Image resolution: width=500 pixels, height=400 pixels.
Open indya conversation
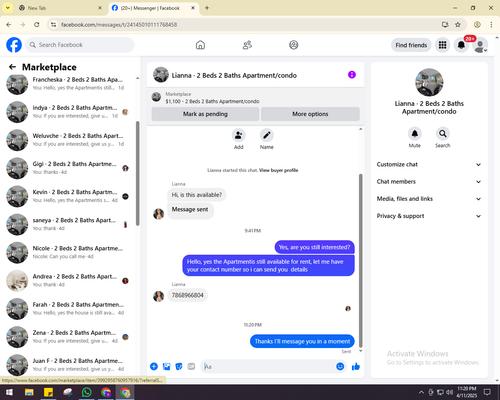(68, 112)
